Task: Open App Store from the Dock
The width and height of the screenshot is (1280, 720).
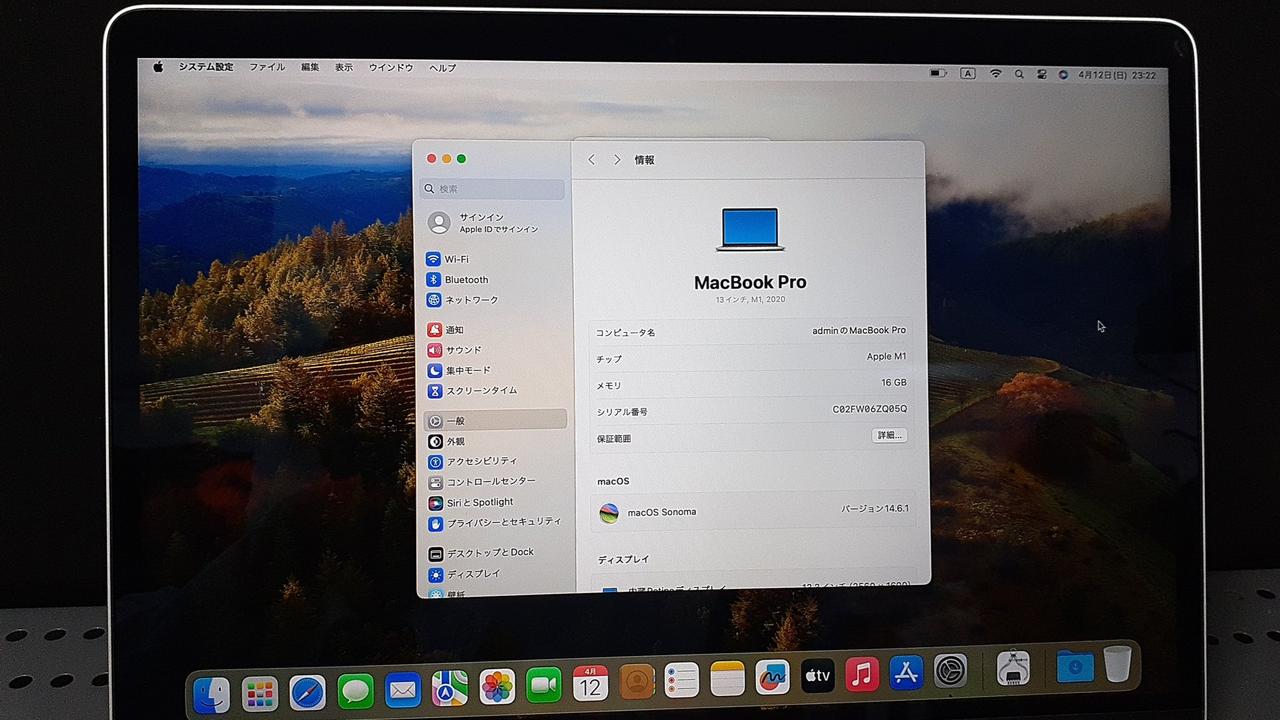Action: click(x=906, y=673)
